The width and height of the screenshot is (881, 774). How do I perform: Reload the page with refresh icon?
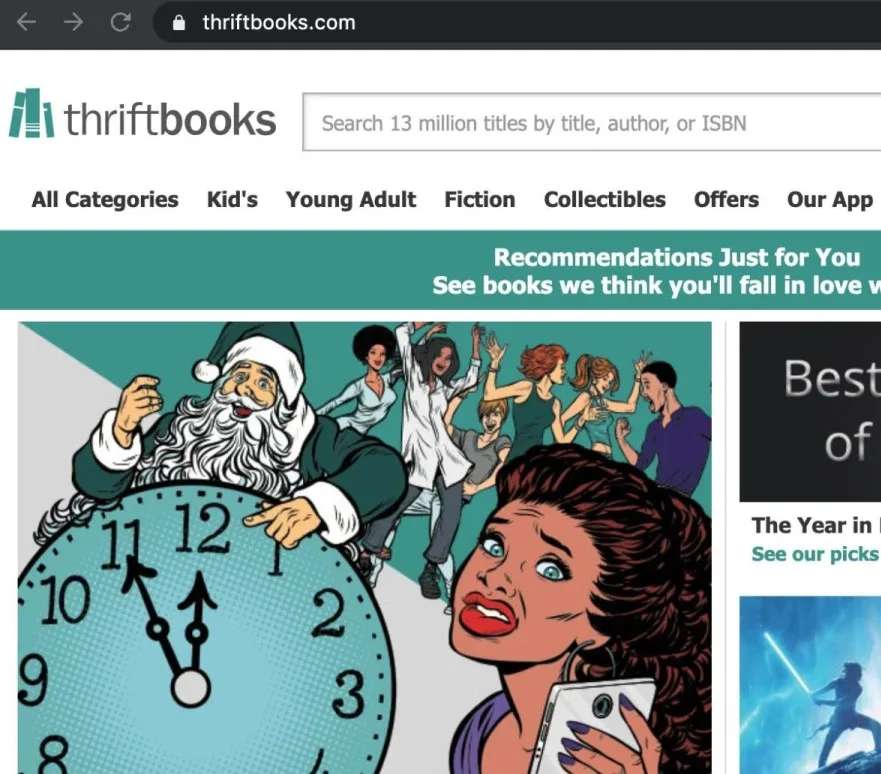click(120, 22)
